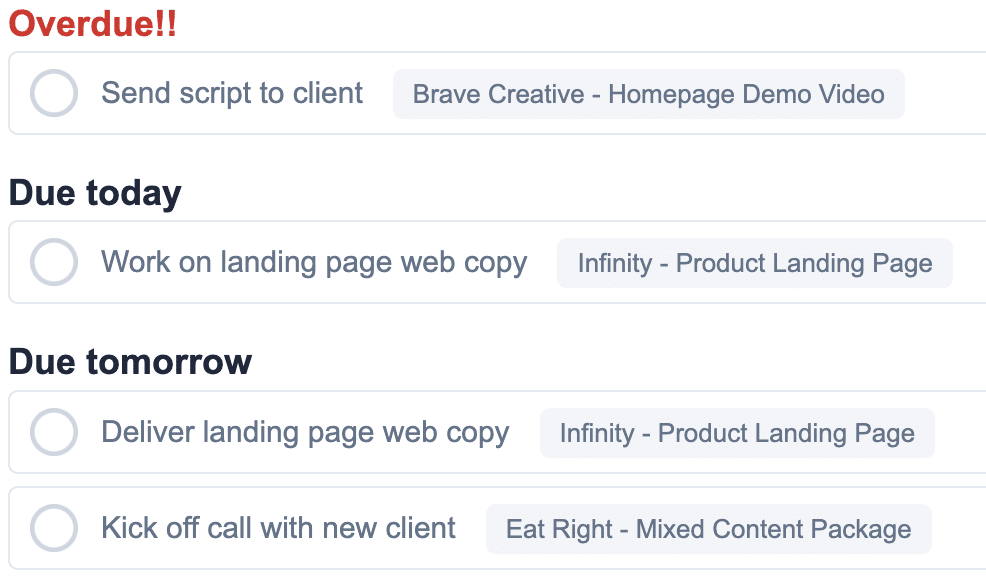Click the 'Due tomorrow' section heading
Screen dimensions: 986x580
click(x=130, y=362)
